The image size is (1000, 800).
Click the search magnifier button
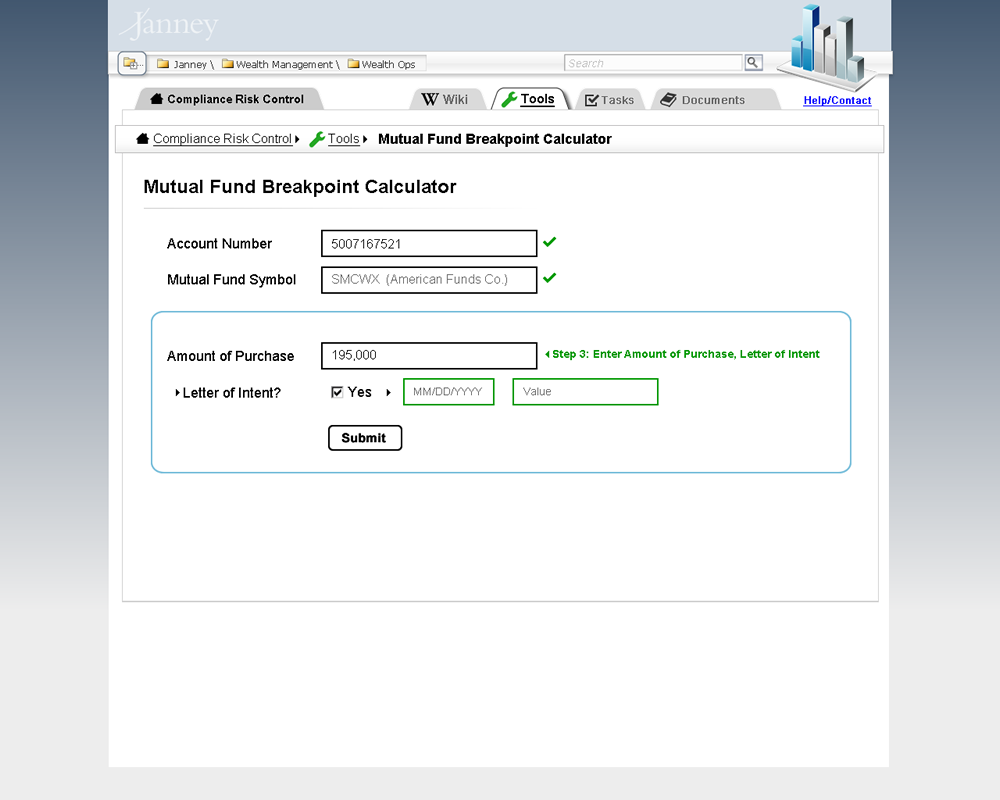click(x=753, y=63)
